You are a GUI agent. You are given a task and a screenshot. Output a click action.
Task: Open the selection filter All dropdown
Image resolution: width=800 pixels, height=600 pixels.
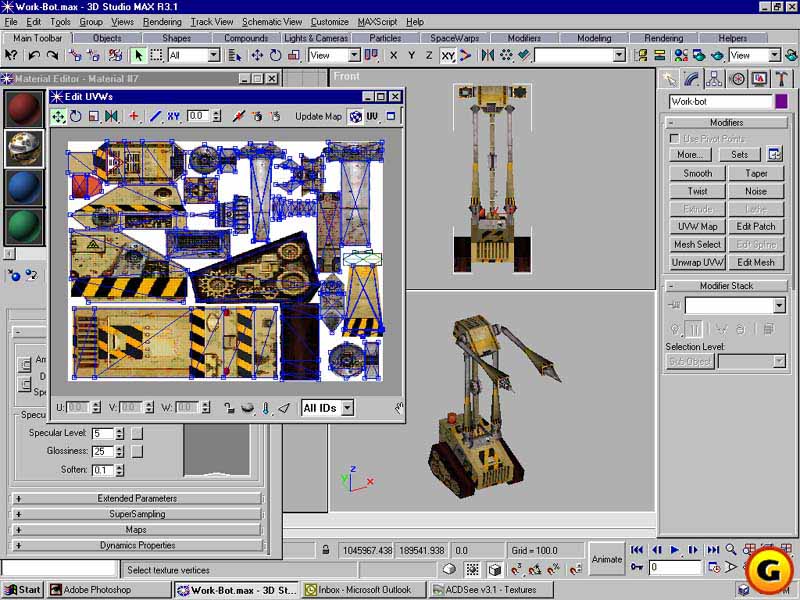tap(214, 55)
